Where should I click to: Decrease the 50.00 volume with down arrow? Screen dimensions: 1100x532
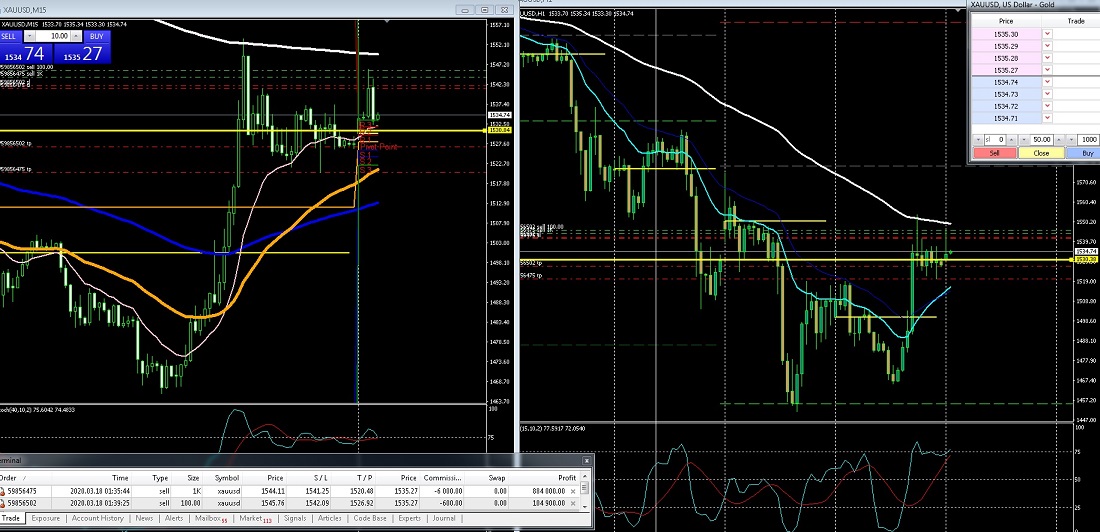[x=1024, y=140]
